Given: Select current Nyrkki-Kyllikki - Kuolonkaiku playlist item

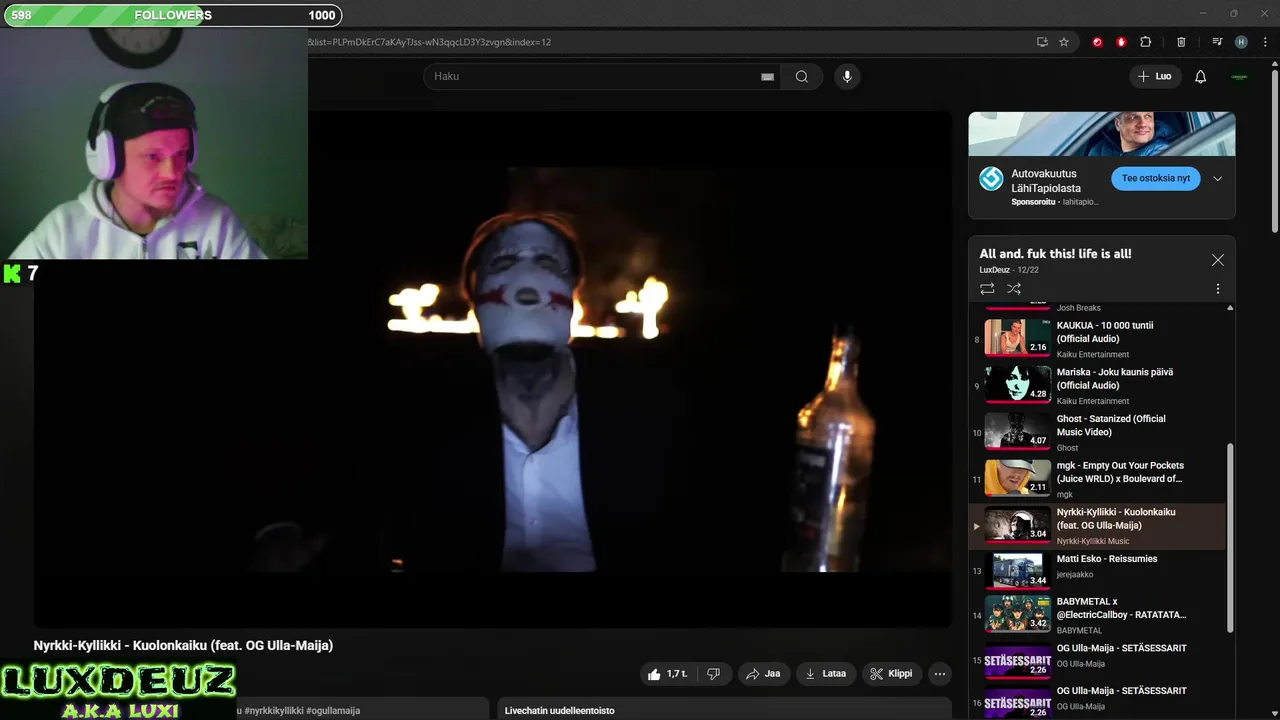Looking at the screenshot, I should [1097, 526].
